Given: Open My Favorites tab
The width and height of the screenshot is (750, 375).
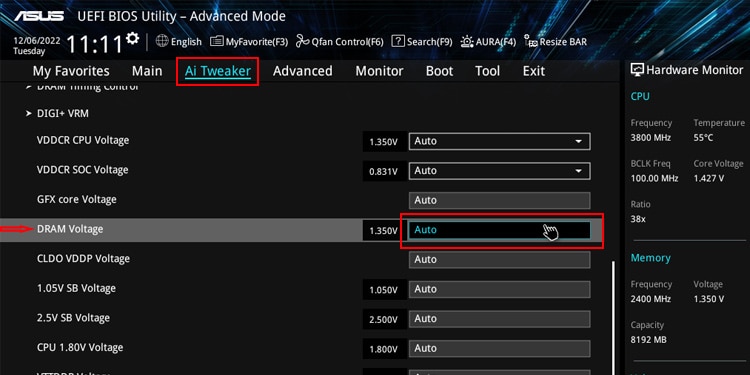Looking at the screenshot, I should (x=71, y=71).
